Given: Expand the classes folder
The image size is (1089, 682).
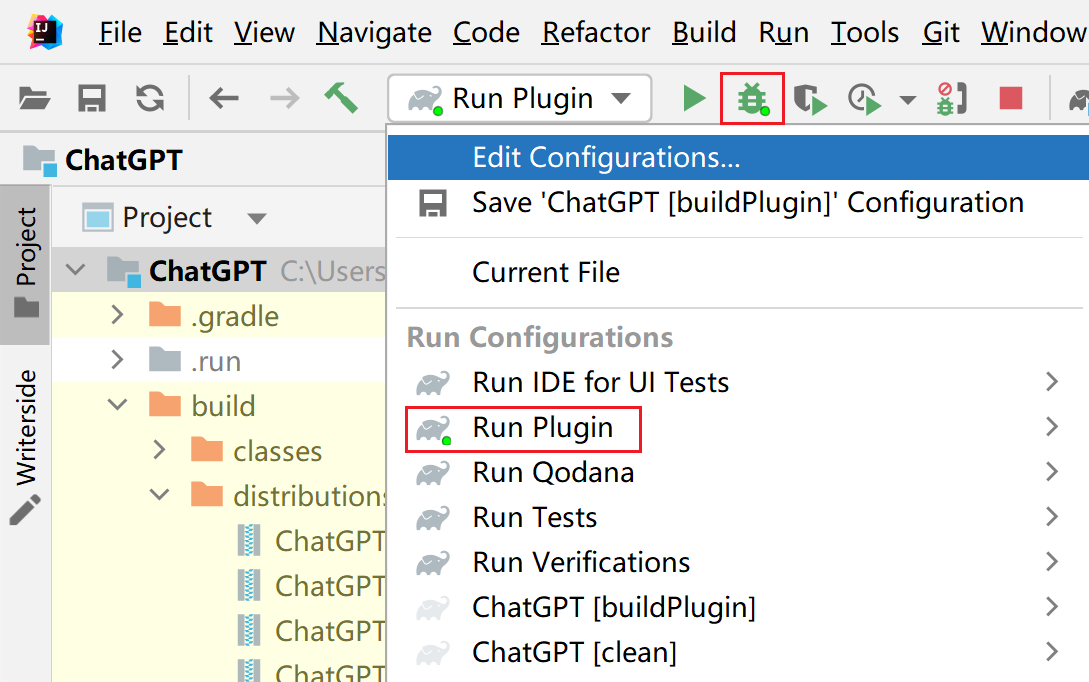Looking at the screenshot, I should [x=159, y=450].
